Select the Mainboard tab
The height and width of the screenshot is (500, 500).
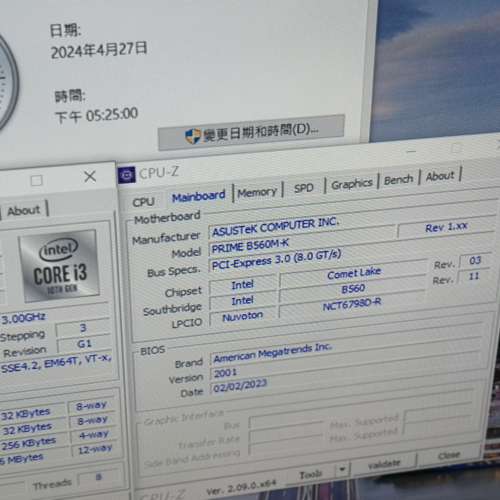tap(198, 196)
